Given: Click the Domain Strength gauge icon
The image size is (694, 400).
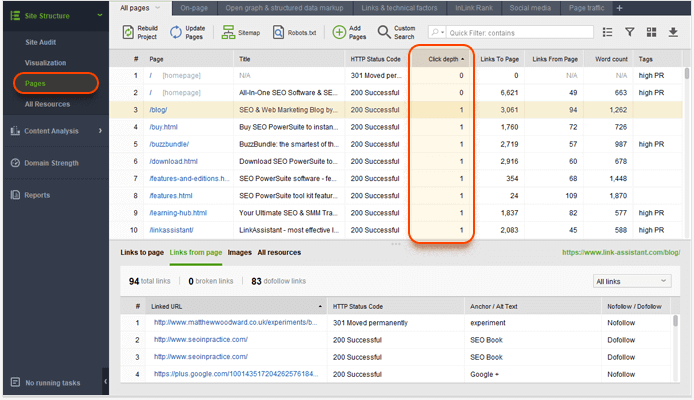Looking at the screenshot, I should [15, 163].
